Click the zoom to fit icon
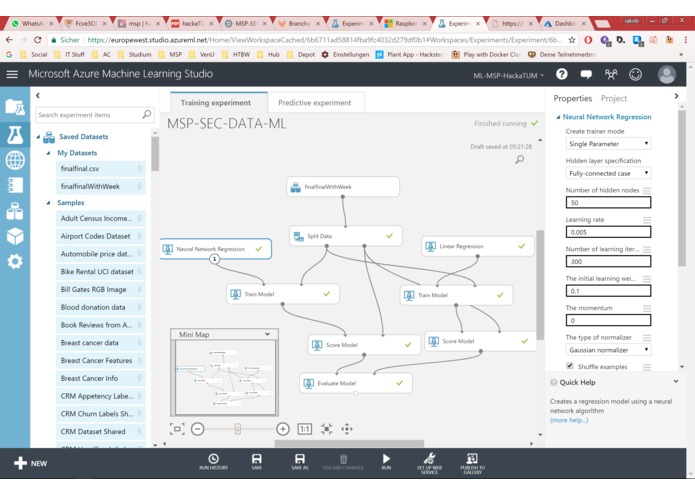The height and width of the screenshot is (494, 695). [x=177, y=429]
